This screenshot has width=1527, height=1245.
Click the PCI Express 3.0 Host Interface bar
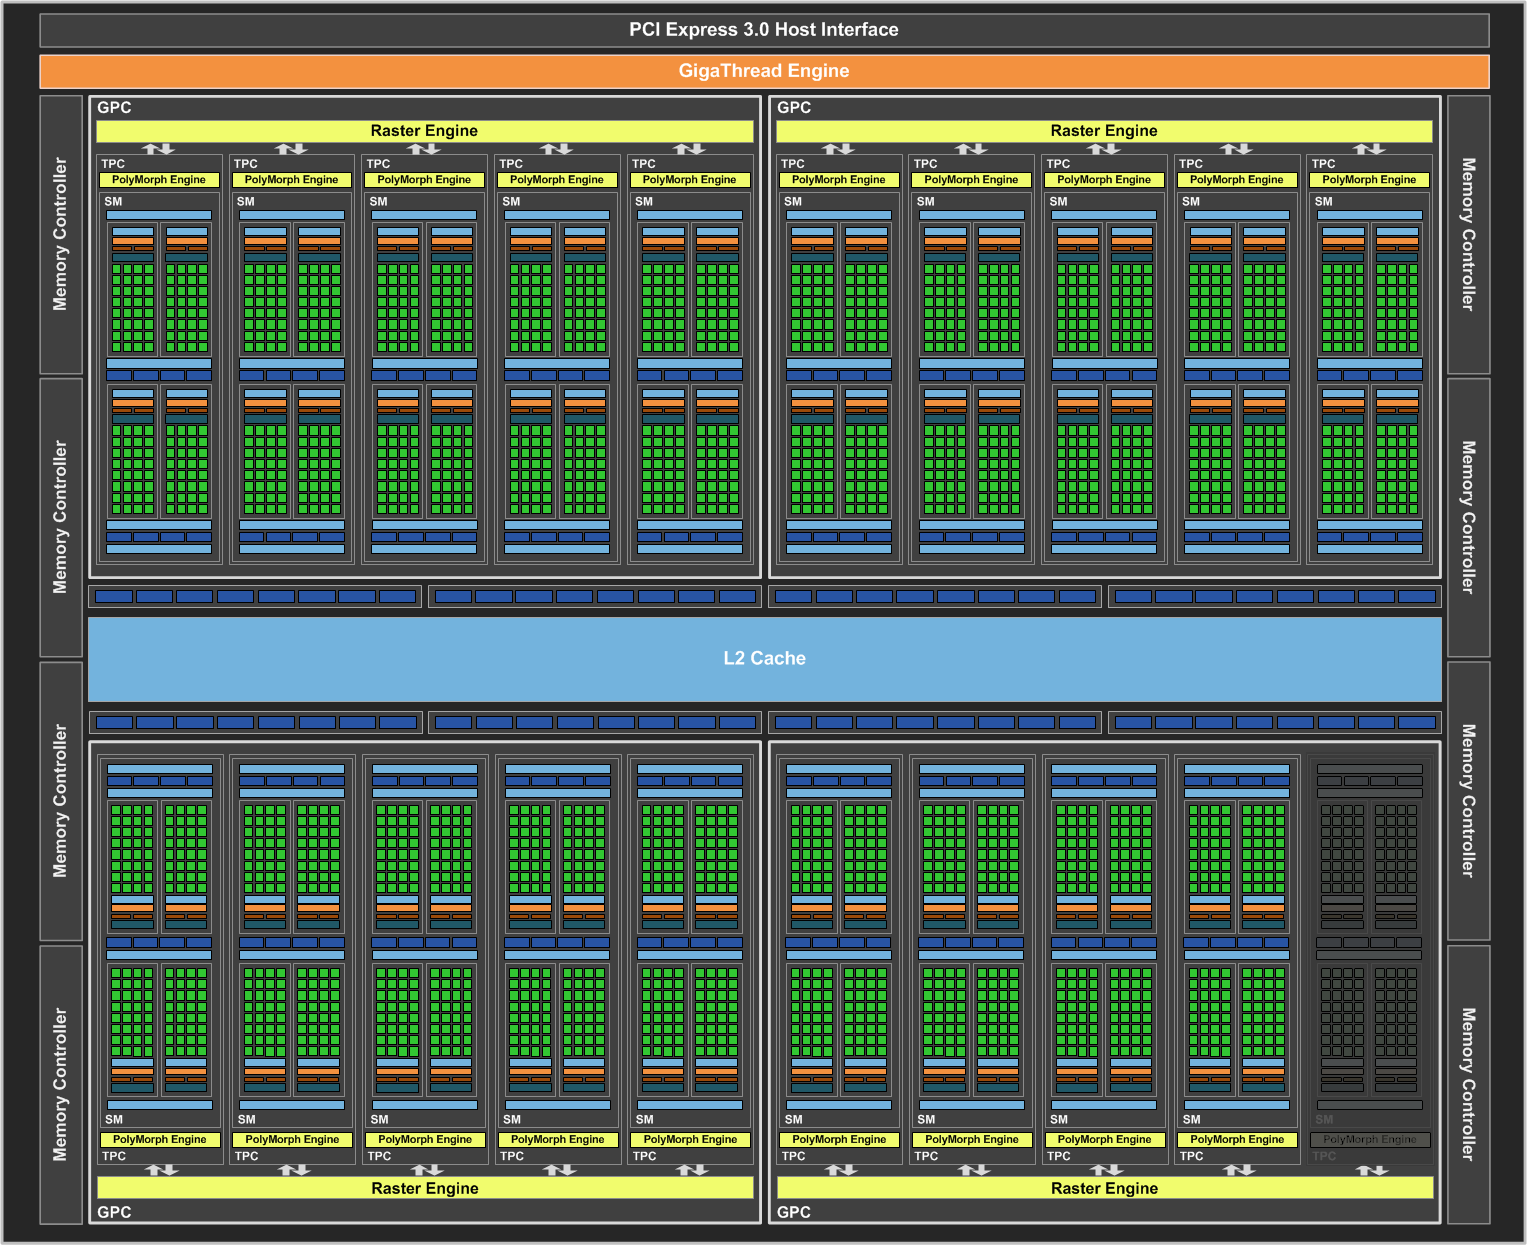(x=764, y=30)
